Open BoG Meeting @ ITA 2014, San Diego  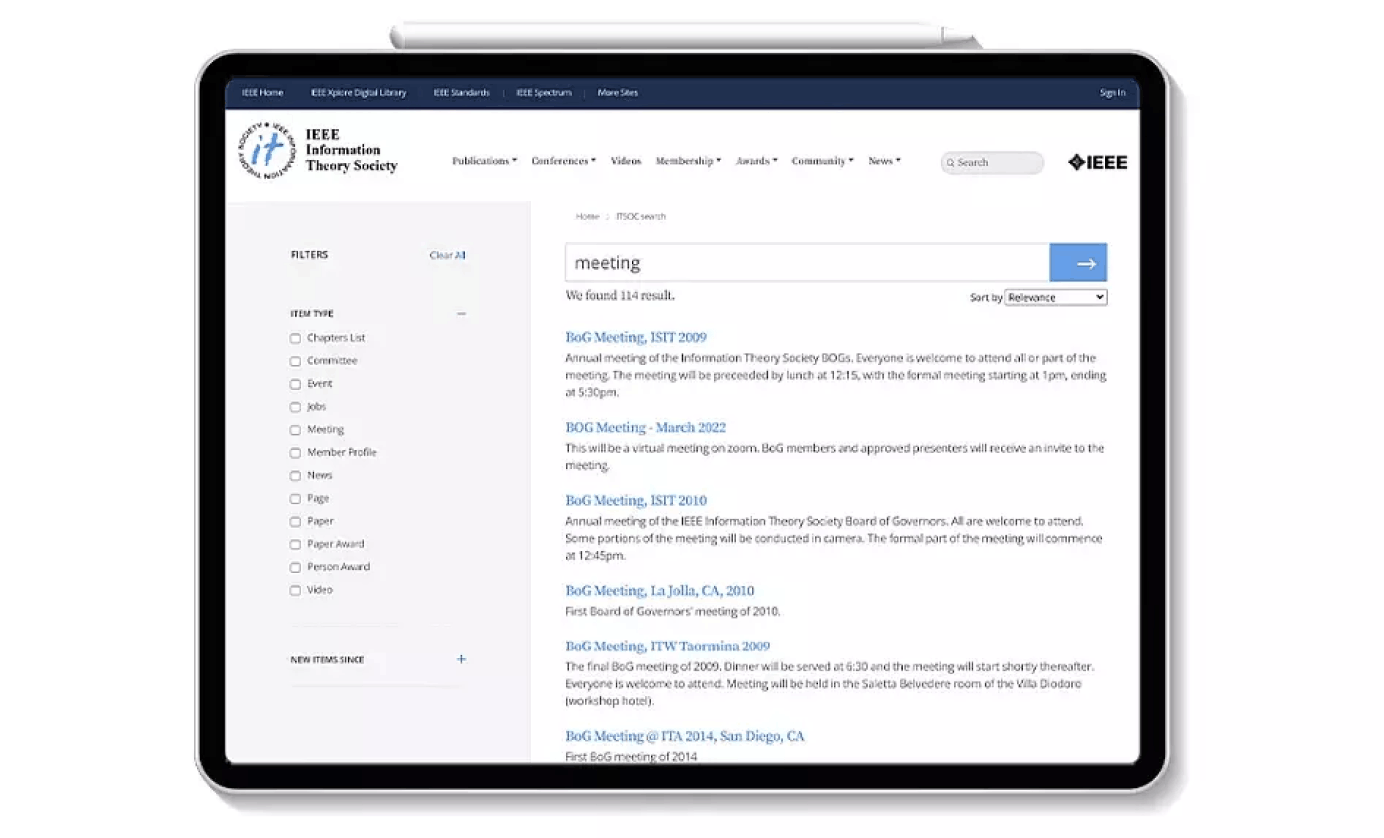tap(685, 737)
